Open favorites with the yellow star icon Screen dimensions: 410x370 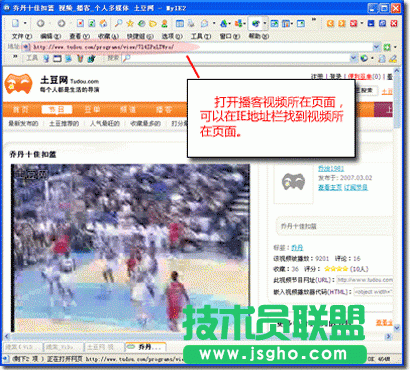pos(130,23)
